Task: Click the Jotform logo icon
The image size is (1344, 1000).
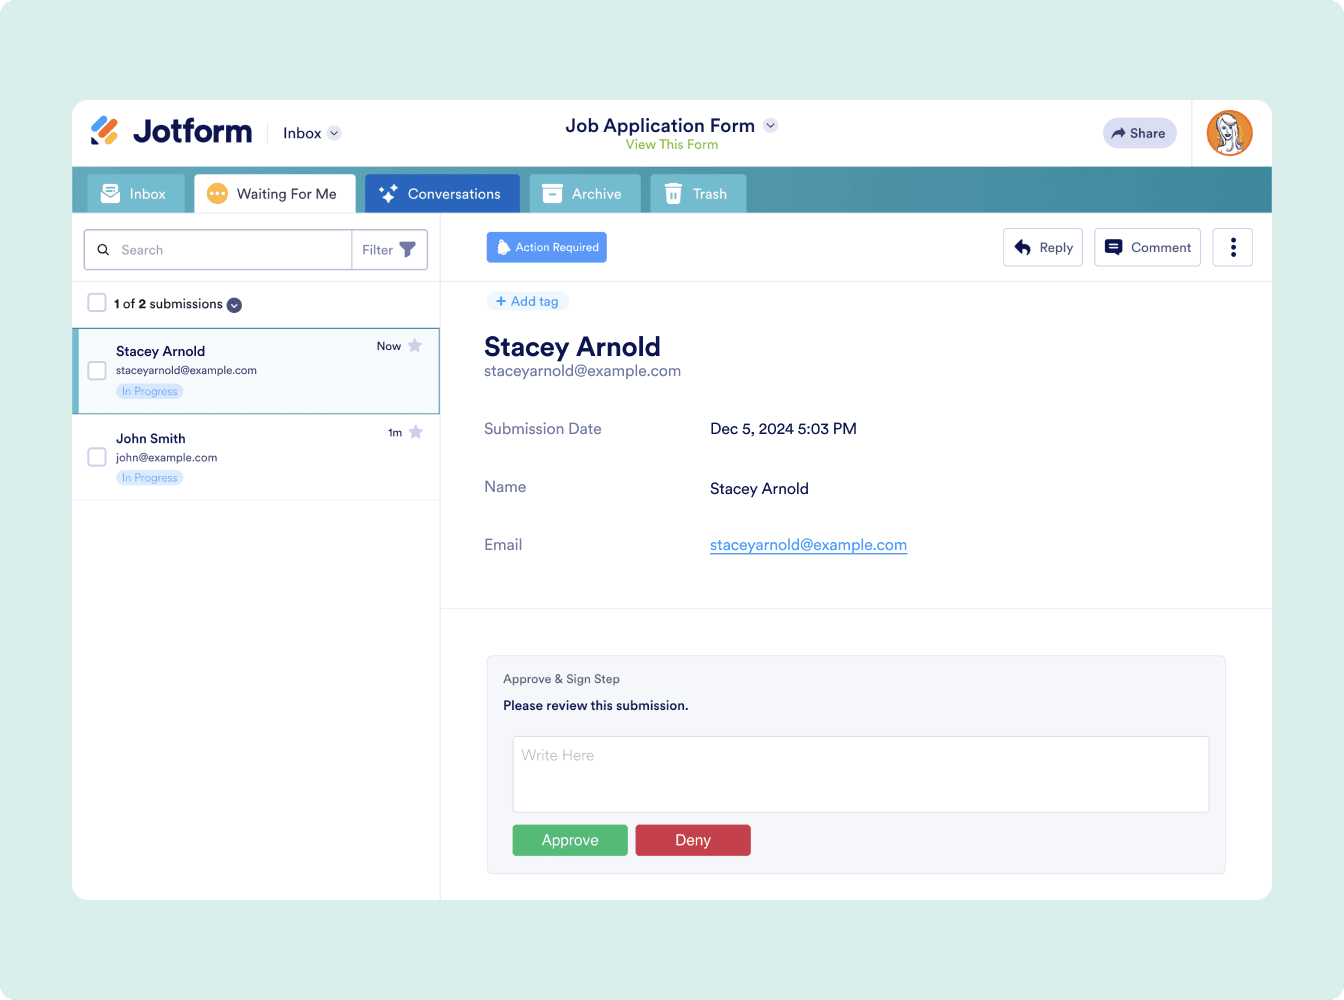Action: point(105,131)
